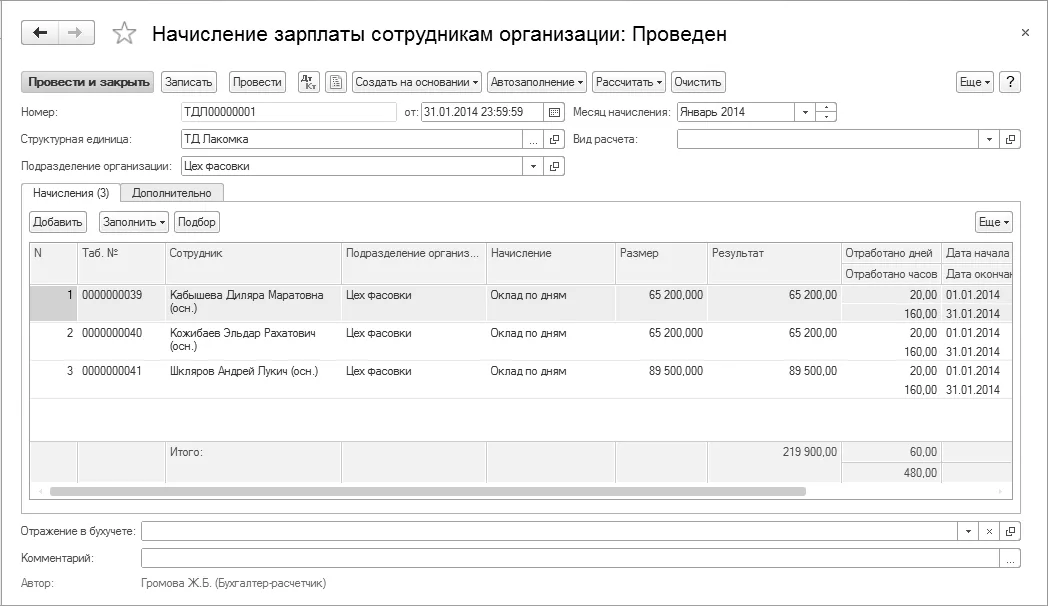
Task: Add document to favorites with star icon
Action: (124, 33)
